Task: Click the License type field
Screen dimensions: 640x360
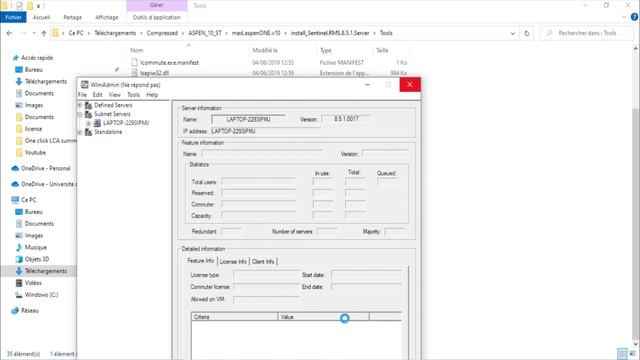Action: [266, 275]
